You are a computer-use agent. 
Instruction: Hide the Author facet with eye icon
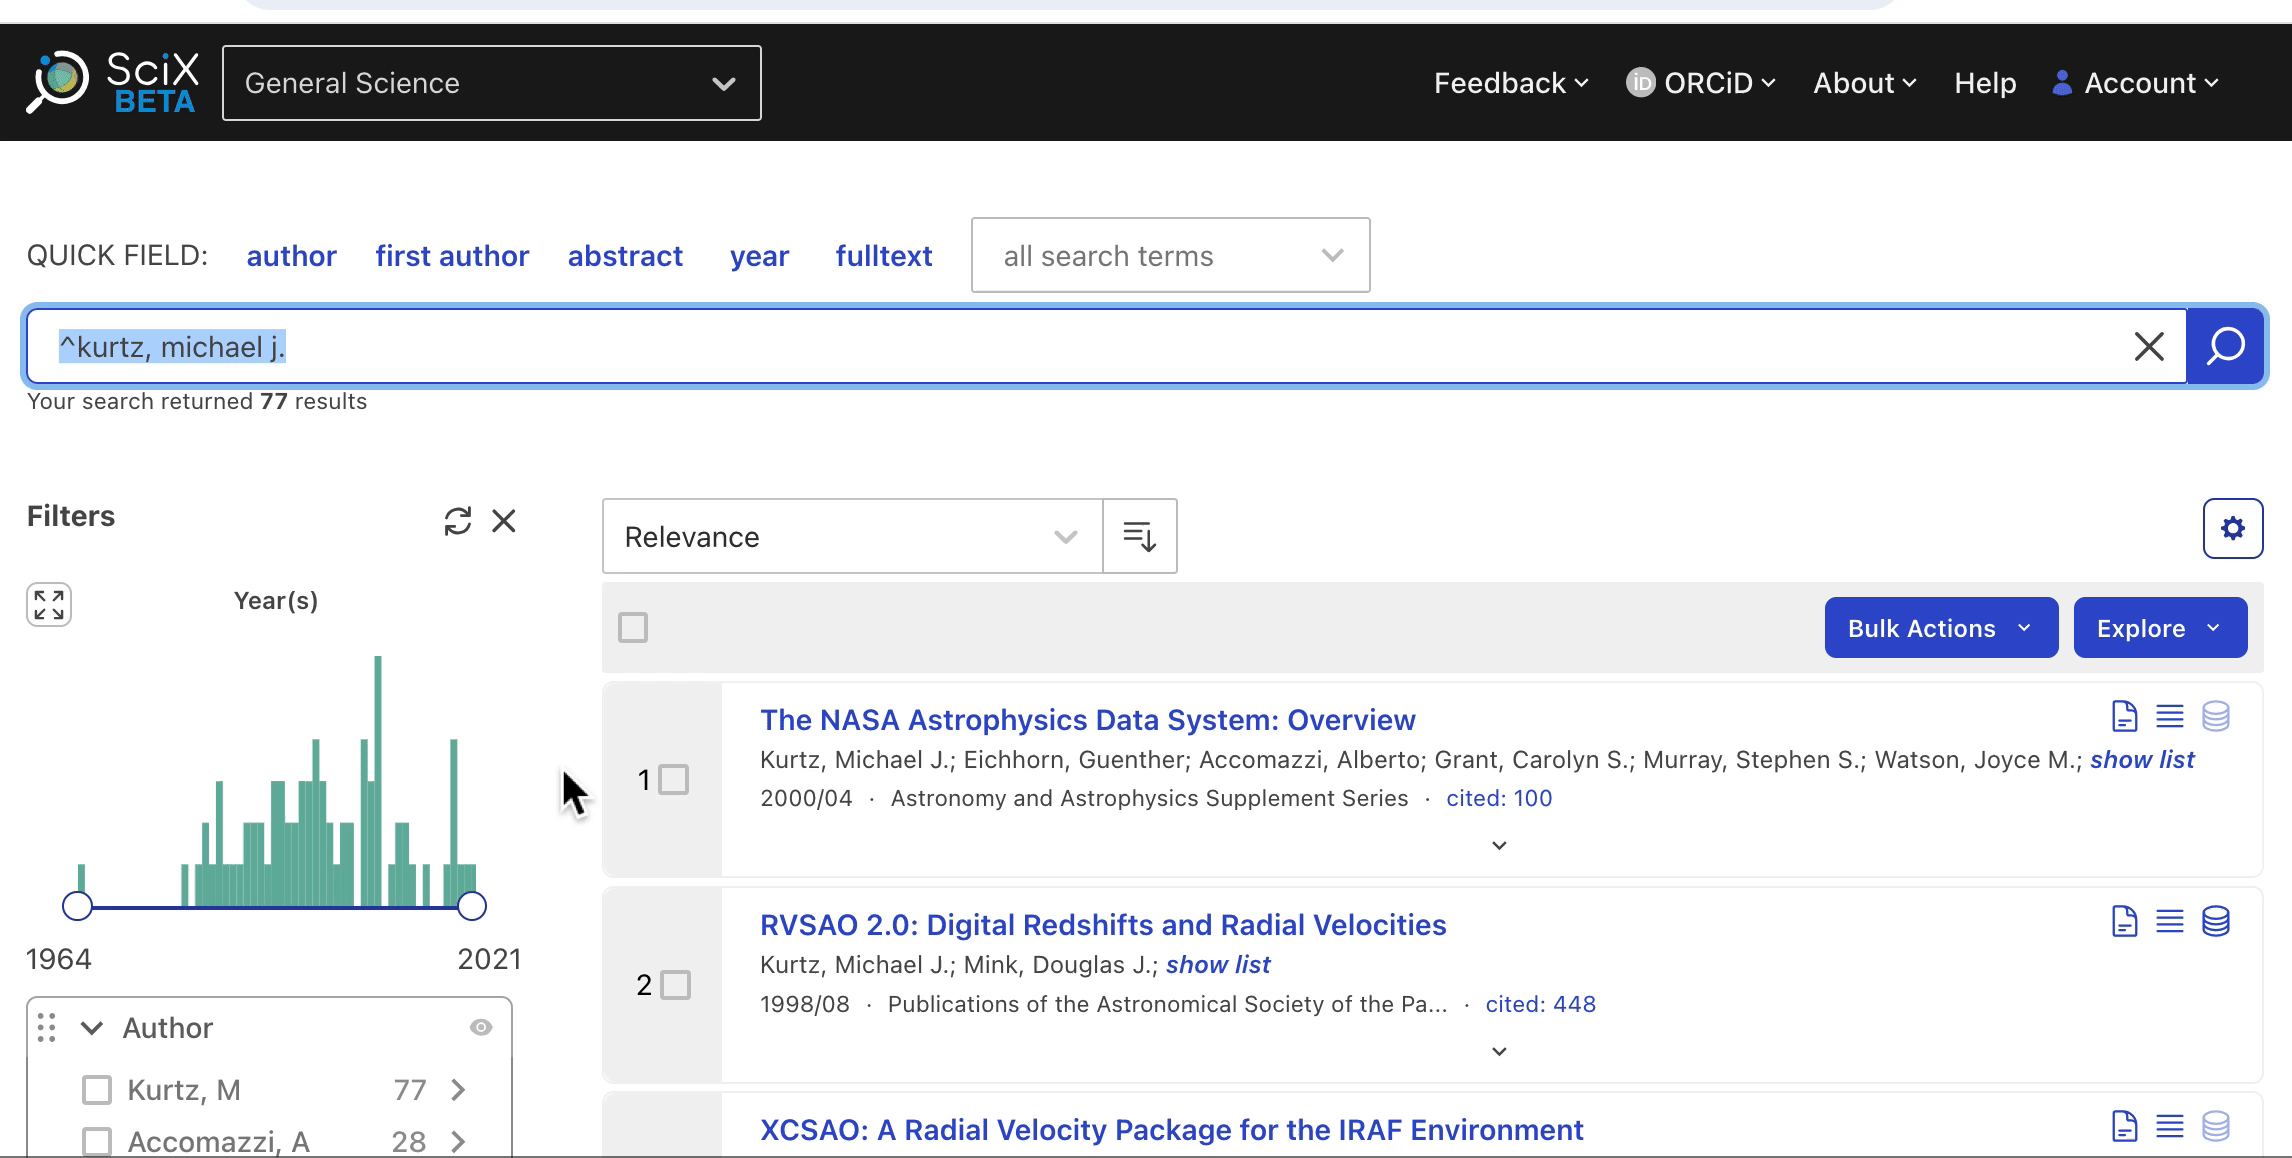pyautogui.click(x=481, y=1028)
